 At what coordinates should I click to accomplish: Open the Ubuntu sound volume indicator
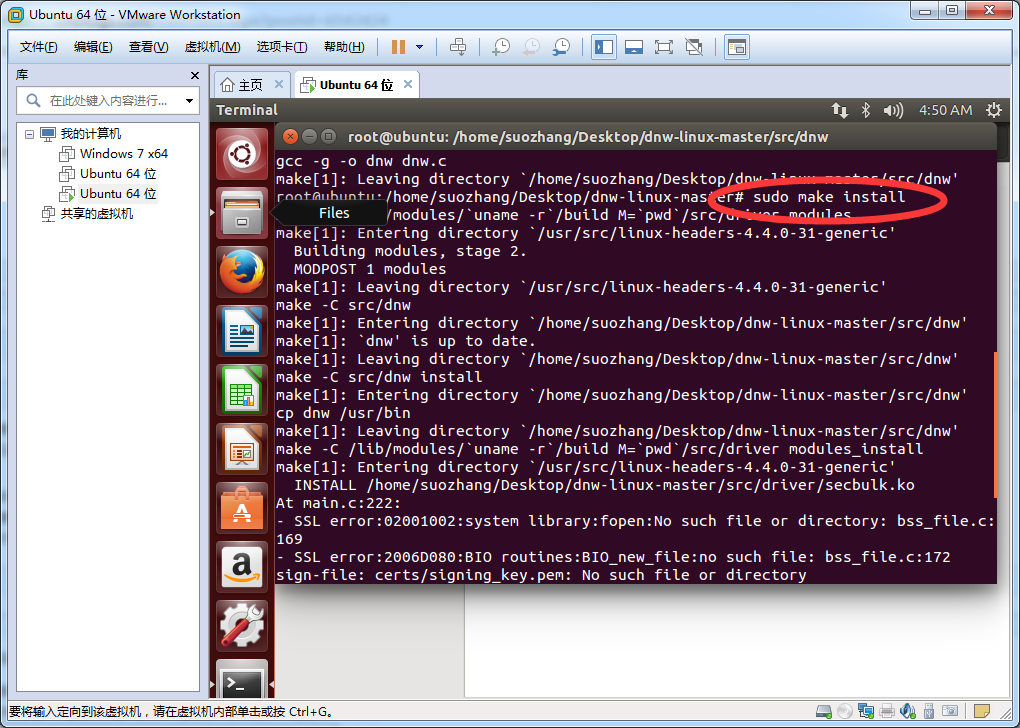(893, 111)
